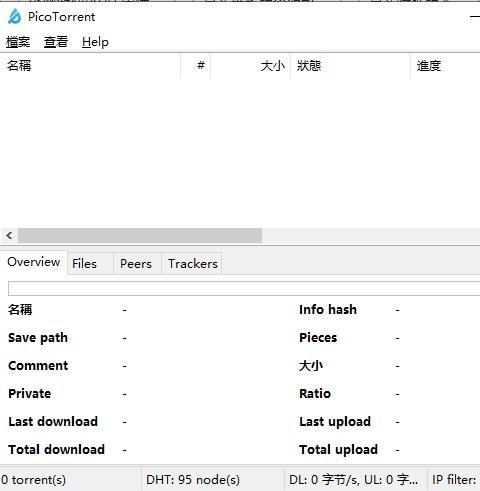Open the Help menu
Image resolution: width=480 pixels, height=491 pixels.
[x=95, y=42]
